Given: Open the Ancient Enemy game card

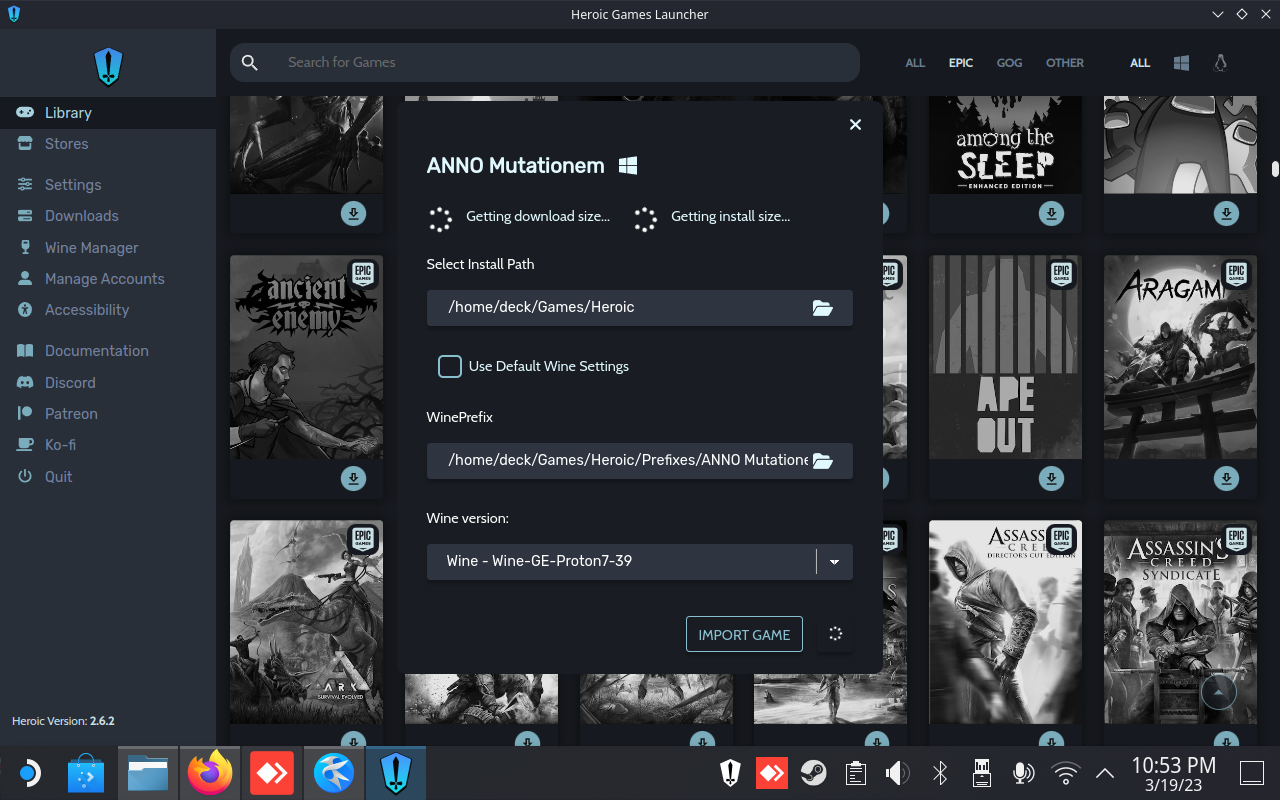Looking at the screenshot, I should tap(306, 357).
